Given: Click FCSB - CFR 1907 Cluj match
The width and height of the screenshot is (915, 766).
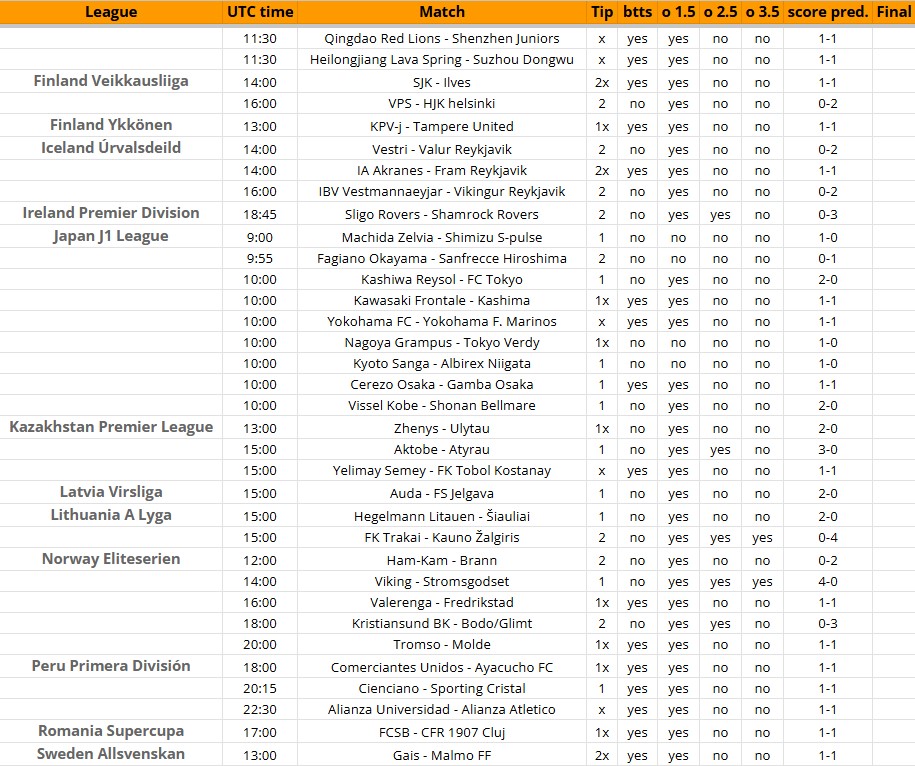Looking at the screenshot, I should 442,732.
